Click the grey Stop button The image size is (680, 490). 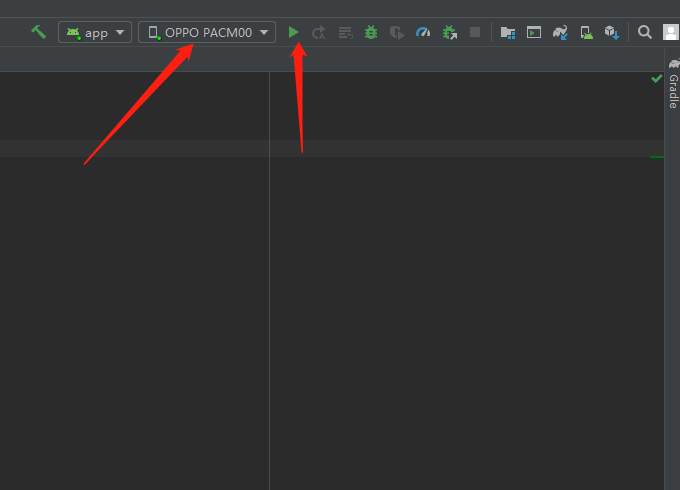(475, 32)
